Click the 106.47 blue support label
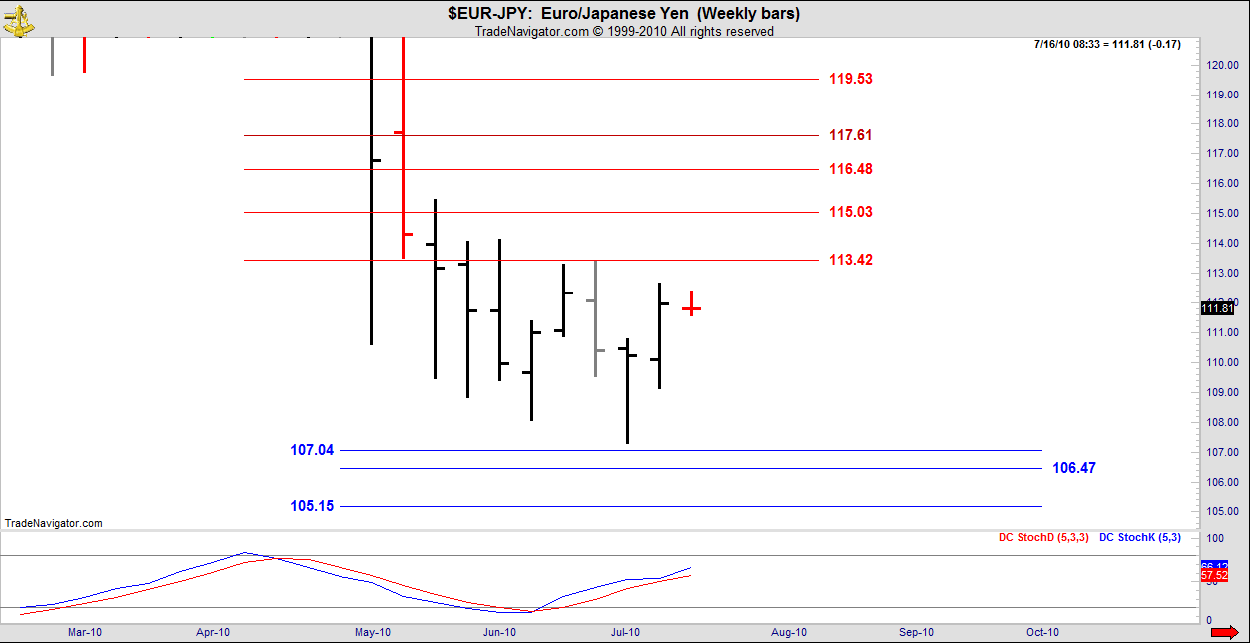Screen dimensions: 1250x643 pyautogui.click(x=1074, y=468)
